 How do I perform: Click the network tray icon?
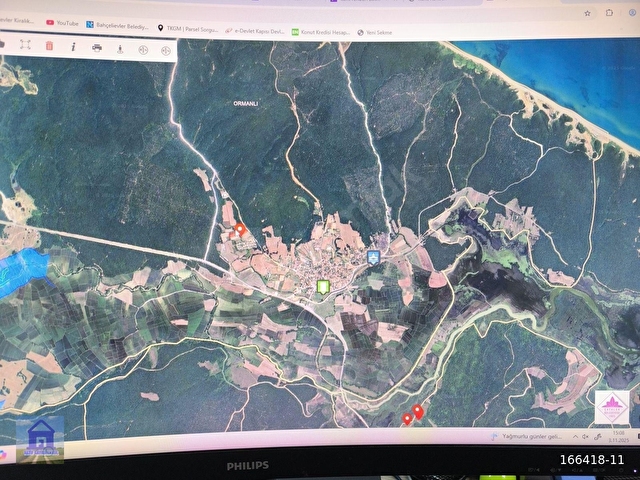(x=598, y=437)
